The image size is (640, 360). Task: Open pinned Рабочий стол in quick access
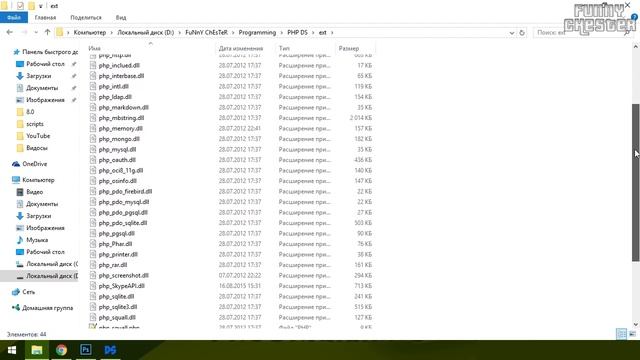[x=45, y=64]
